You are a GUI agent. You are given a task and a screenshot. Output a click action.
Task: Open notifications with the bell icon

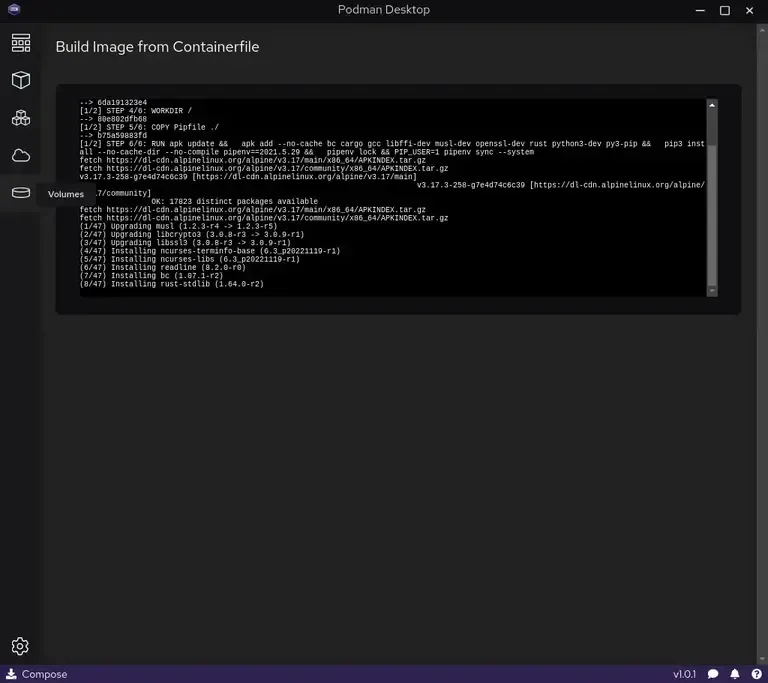click(735, 674)
